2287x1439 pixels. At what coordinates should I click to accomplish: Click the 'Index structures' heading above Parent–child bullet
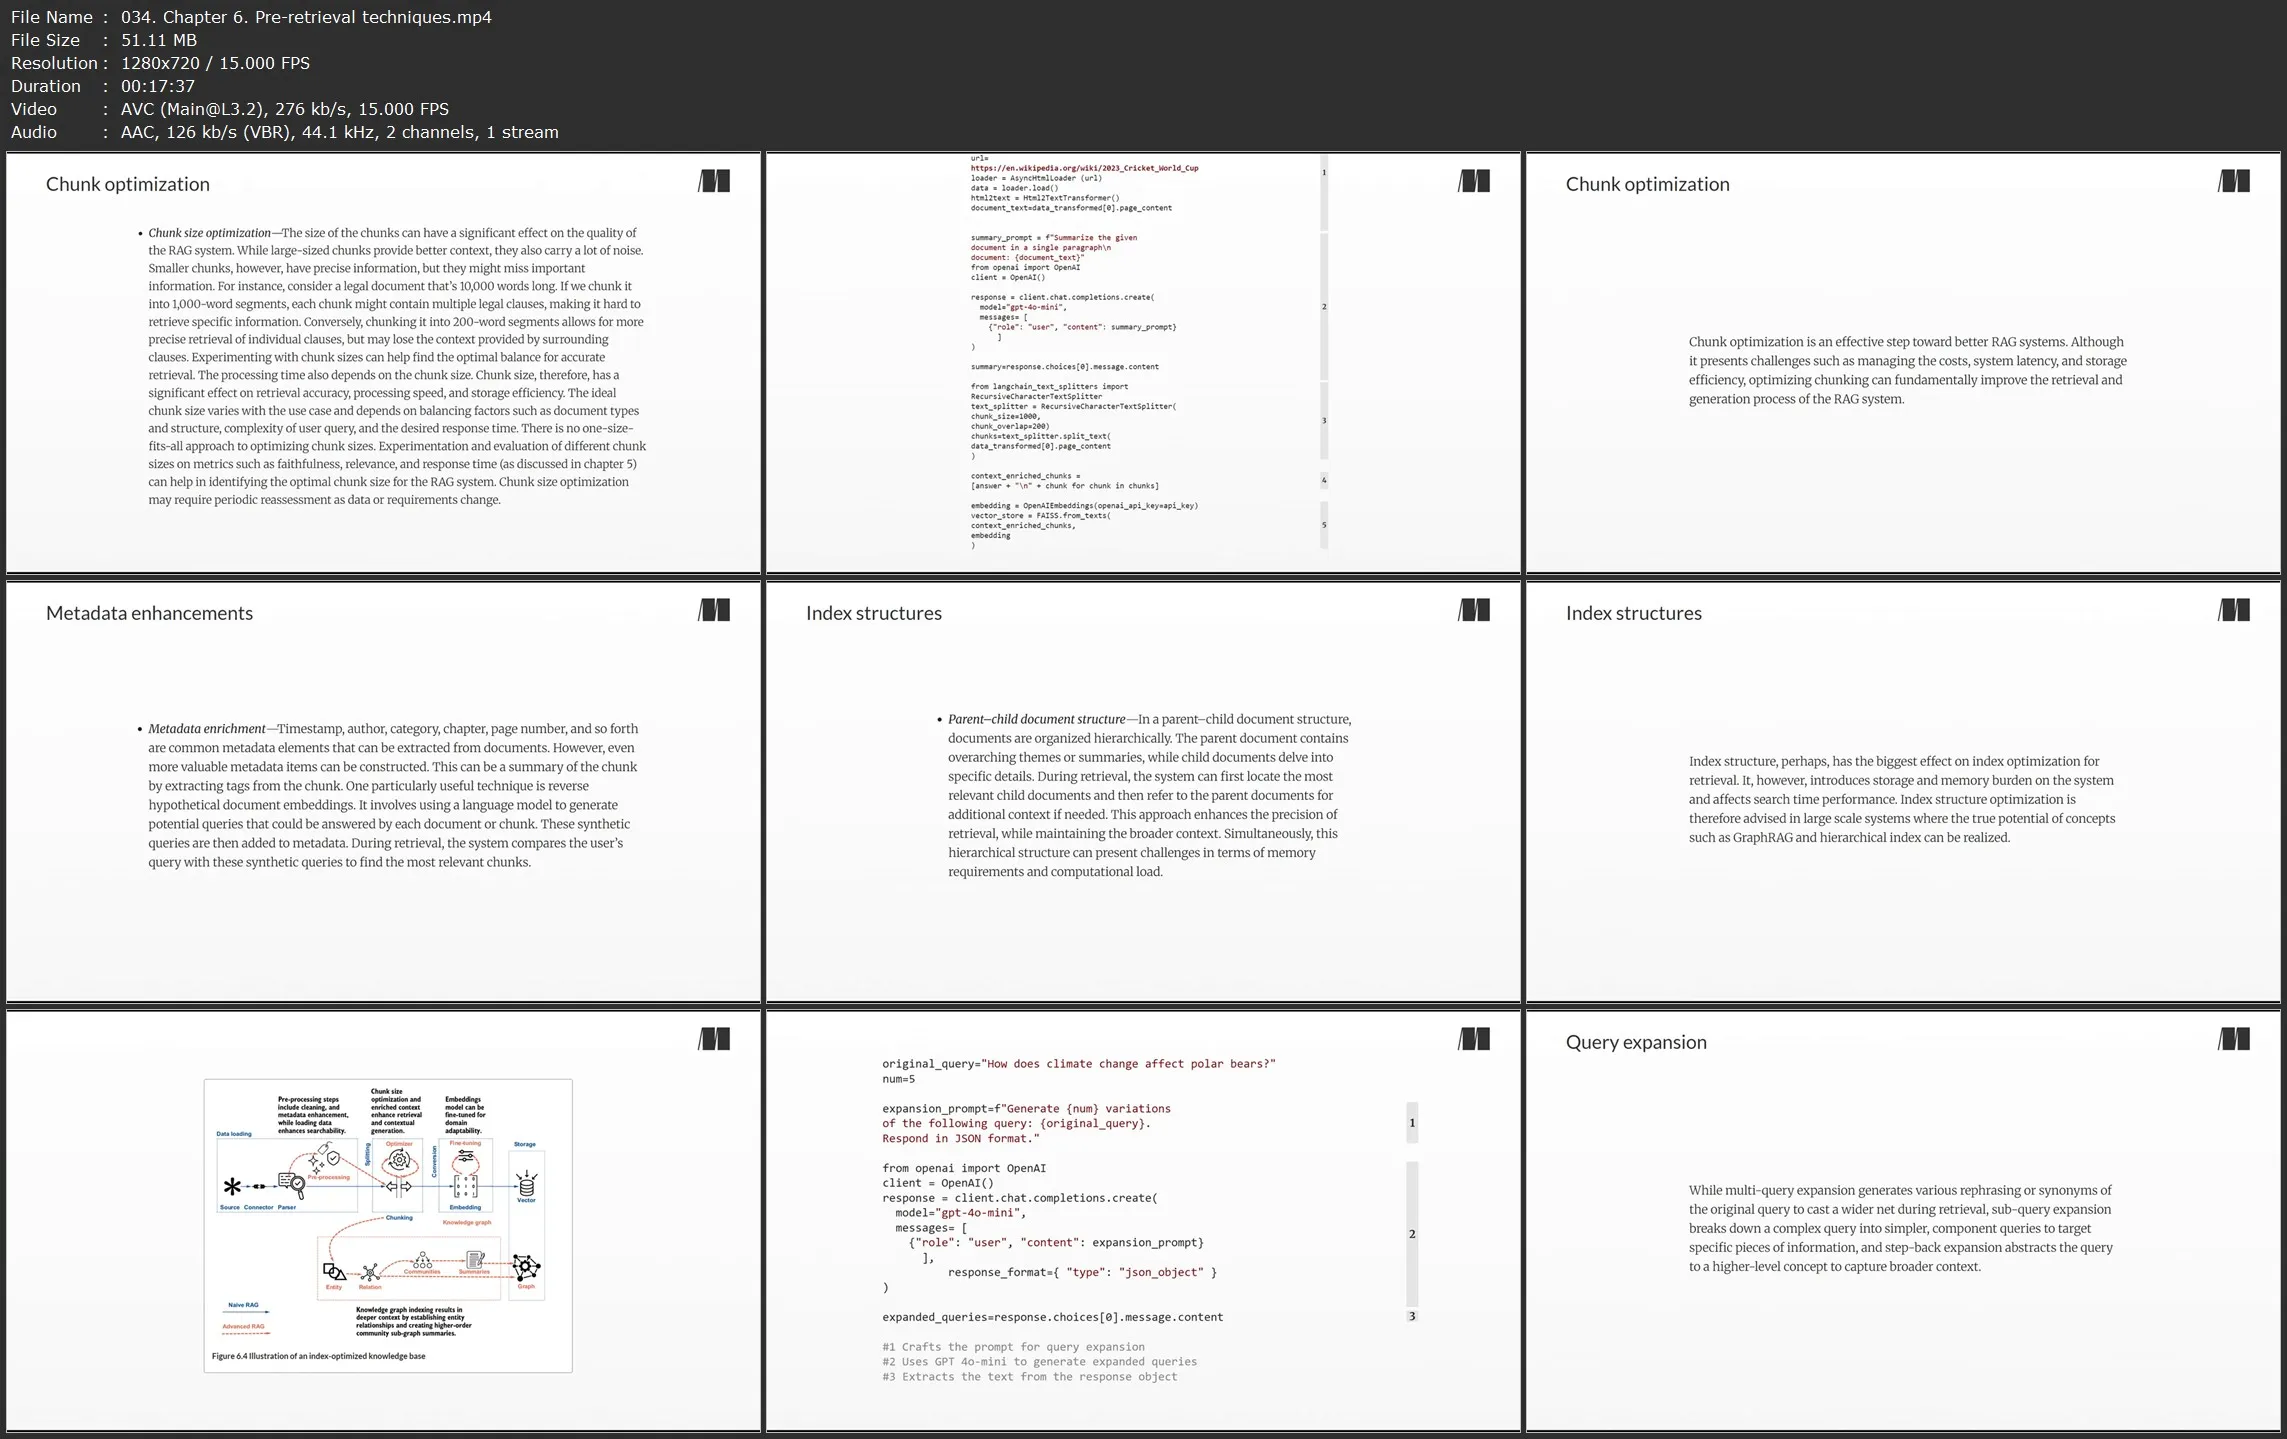[x=874, y=613]
